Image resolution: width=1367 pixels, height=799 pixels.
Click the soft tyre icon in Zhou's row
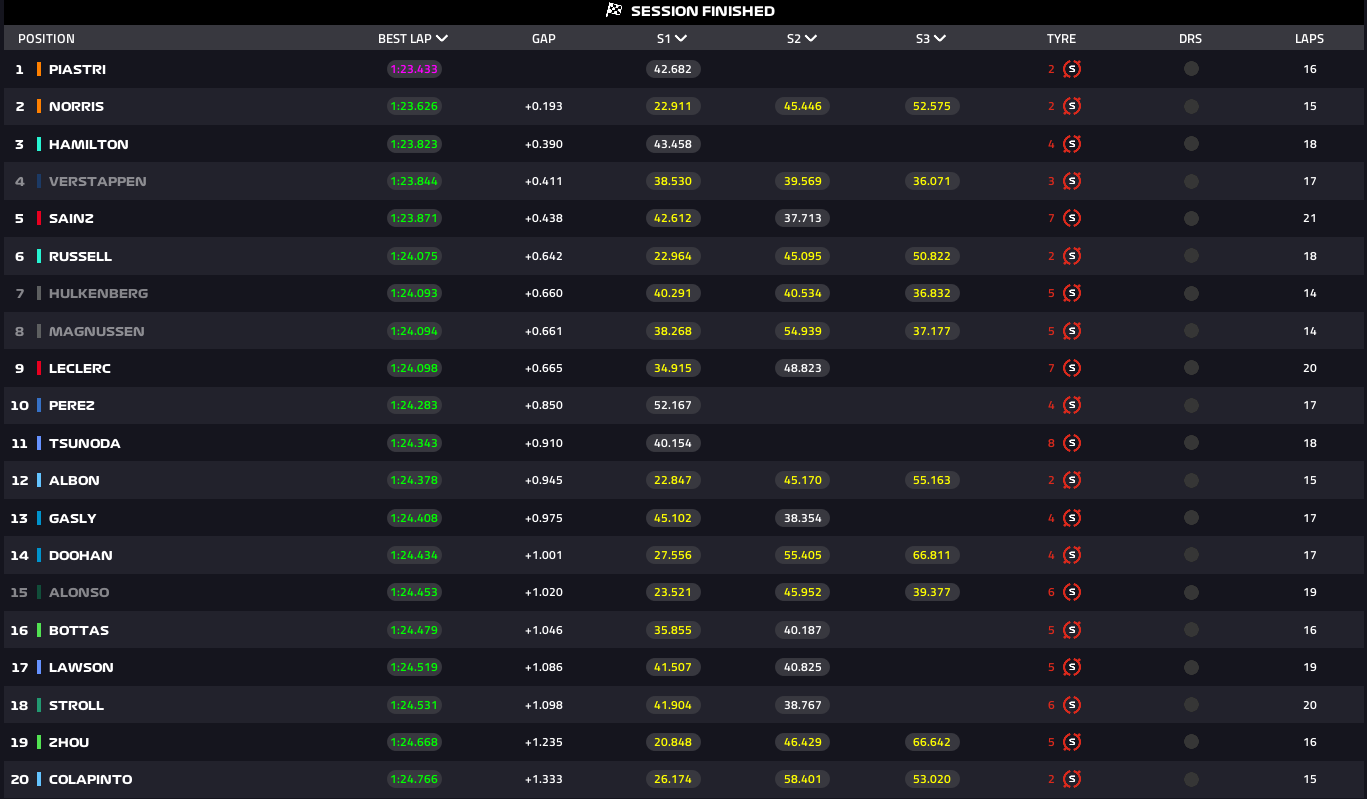[1072, 742]
